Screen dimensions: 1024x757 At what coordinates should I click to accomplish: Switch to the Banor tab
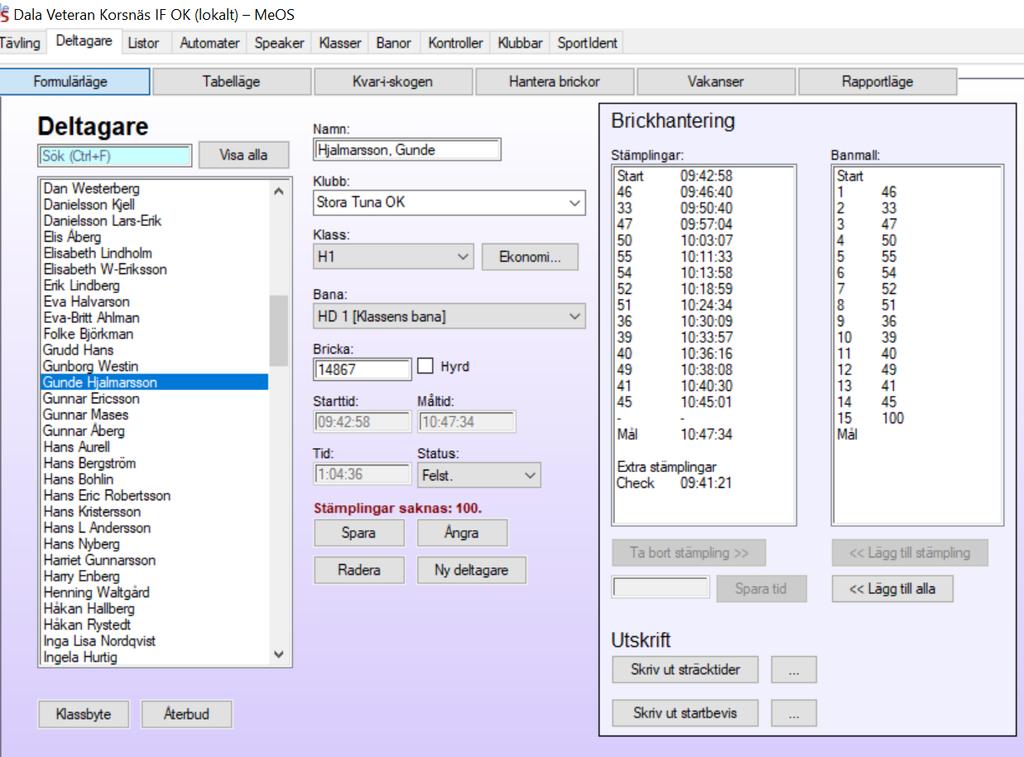(x=394, y=43)
